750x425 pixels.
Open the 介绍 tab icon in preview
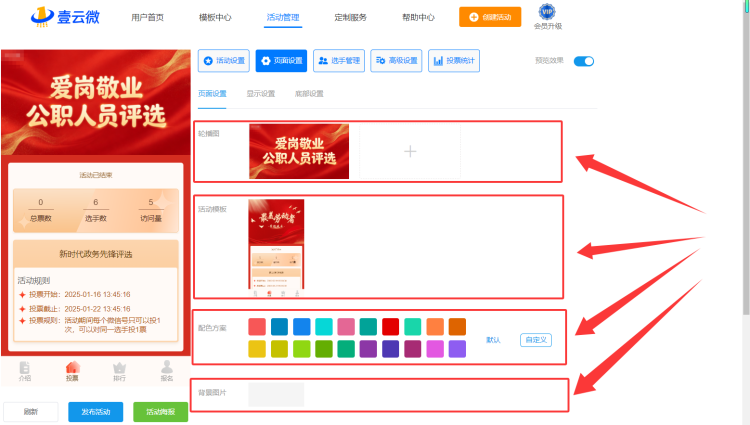24,371
